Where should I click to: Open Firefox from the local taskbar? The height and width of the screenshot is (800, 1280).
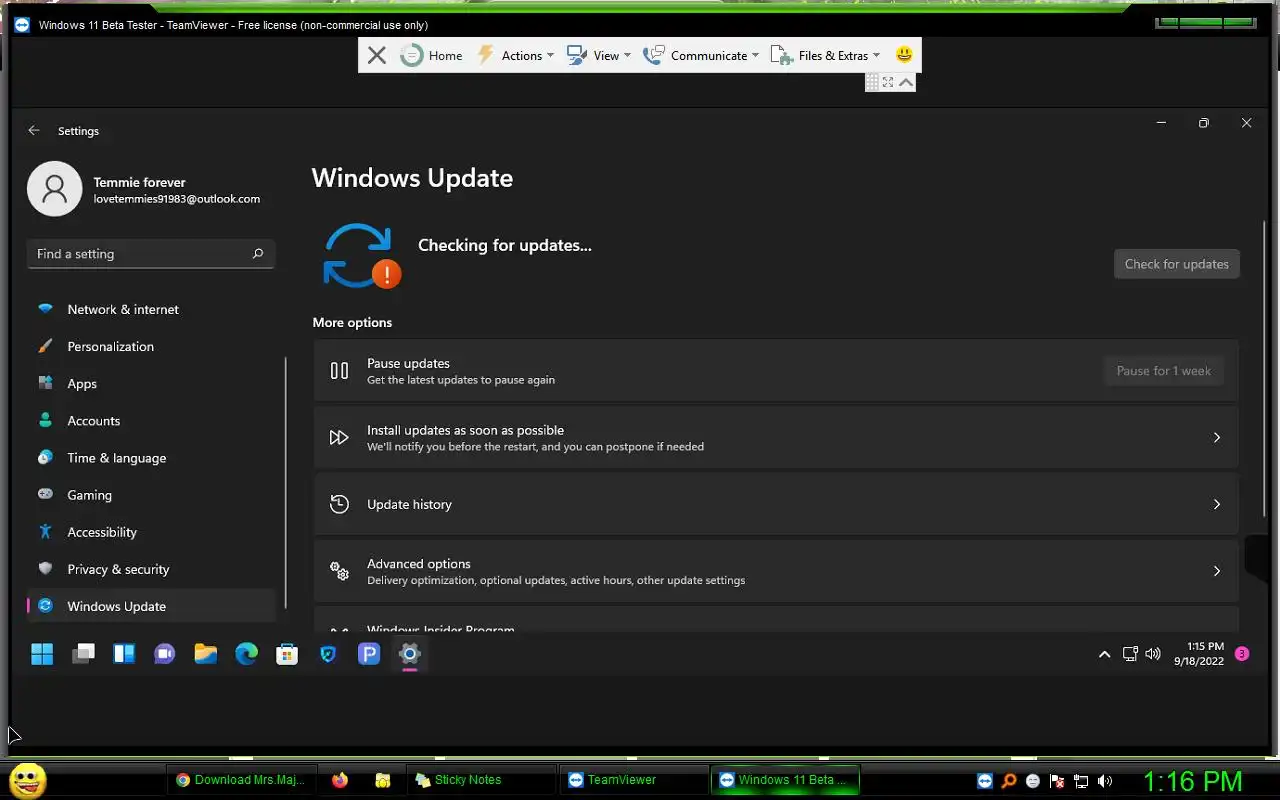[340, 780]
